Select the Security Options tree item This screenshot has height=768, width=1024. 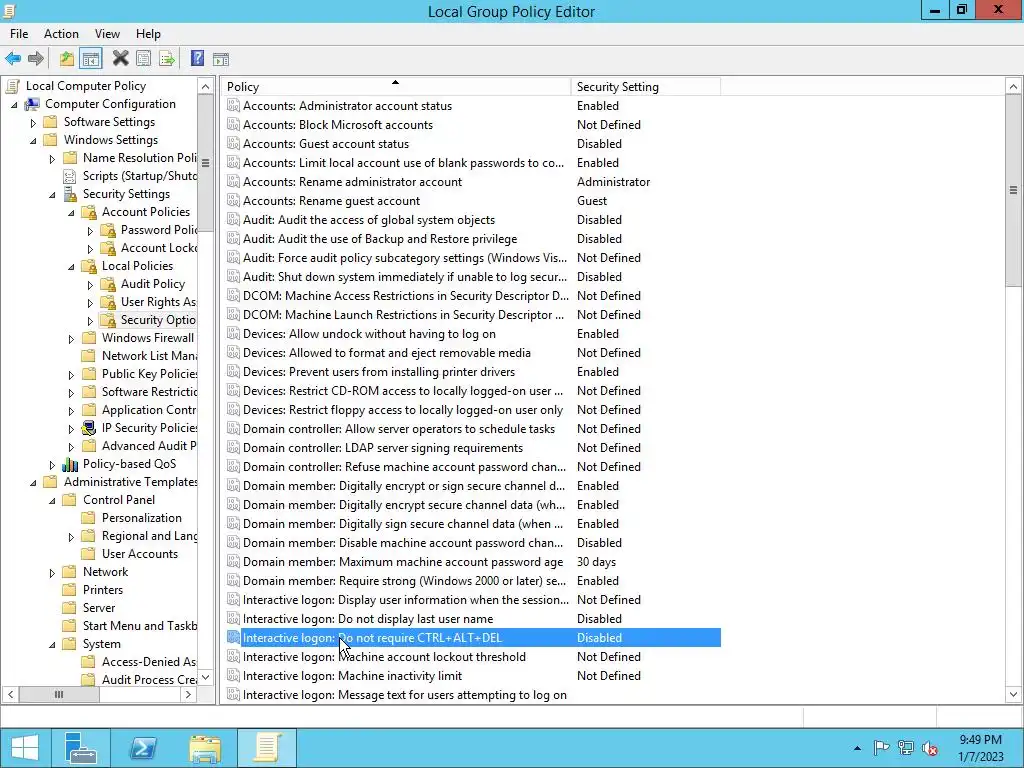tap(158, 320)
